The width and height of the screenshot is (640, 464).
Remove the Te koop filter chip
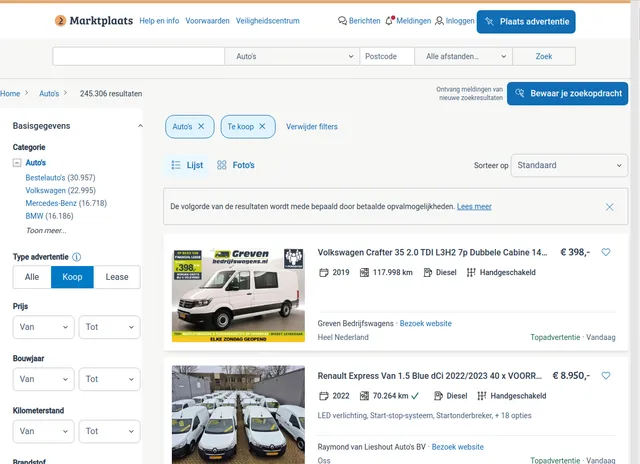(262, 127)
